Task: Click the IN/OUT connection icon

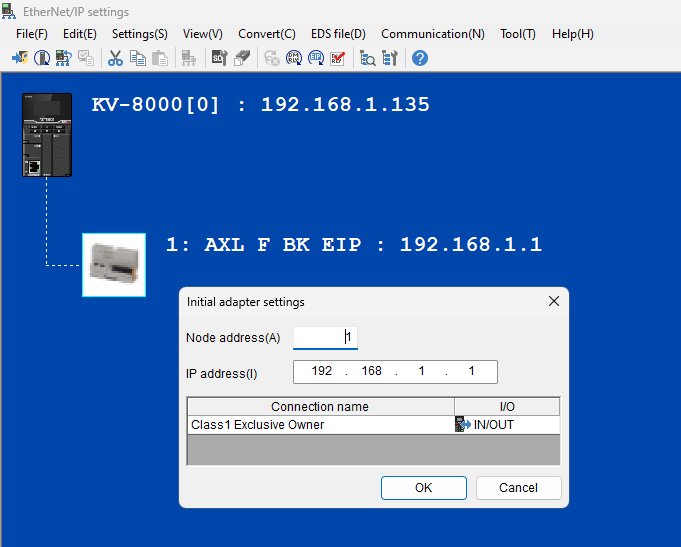Action: point(463,424)
